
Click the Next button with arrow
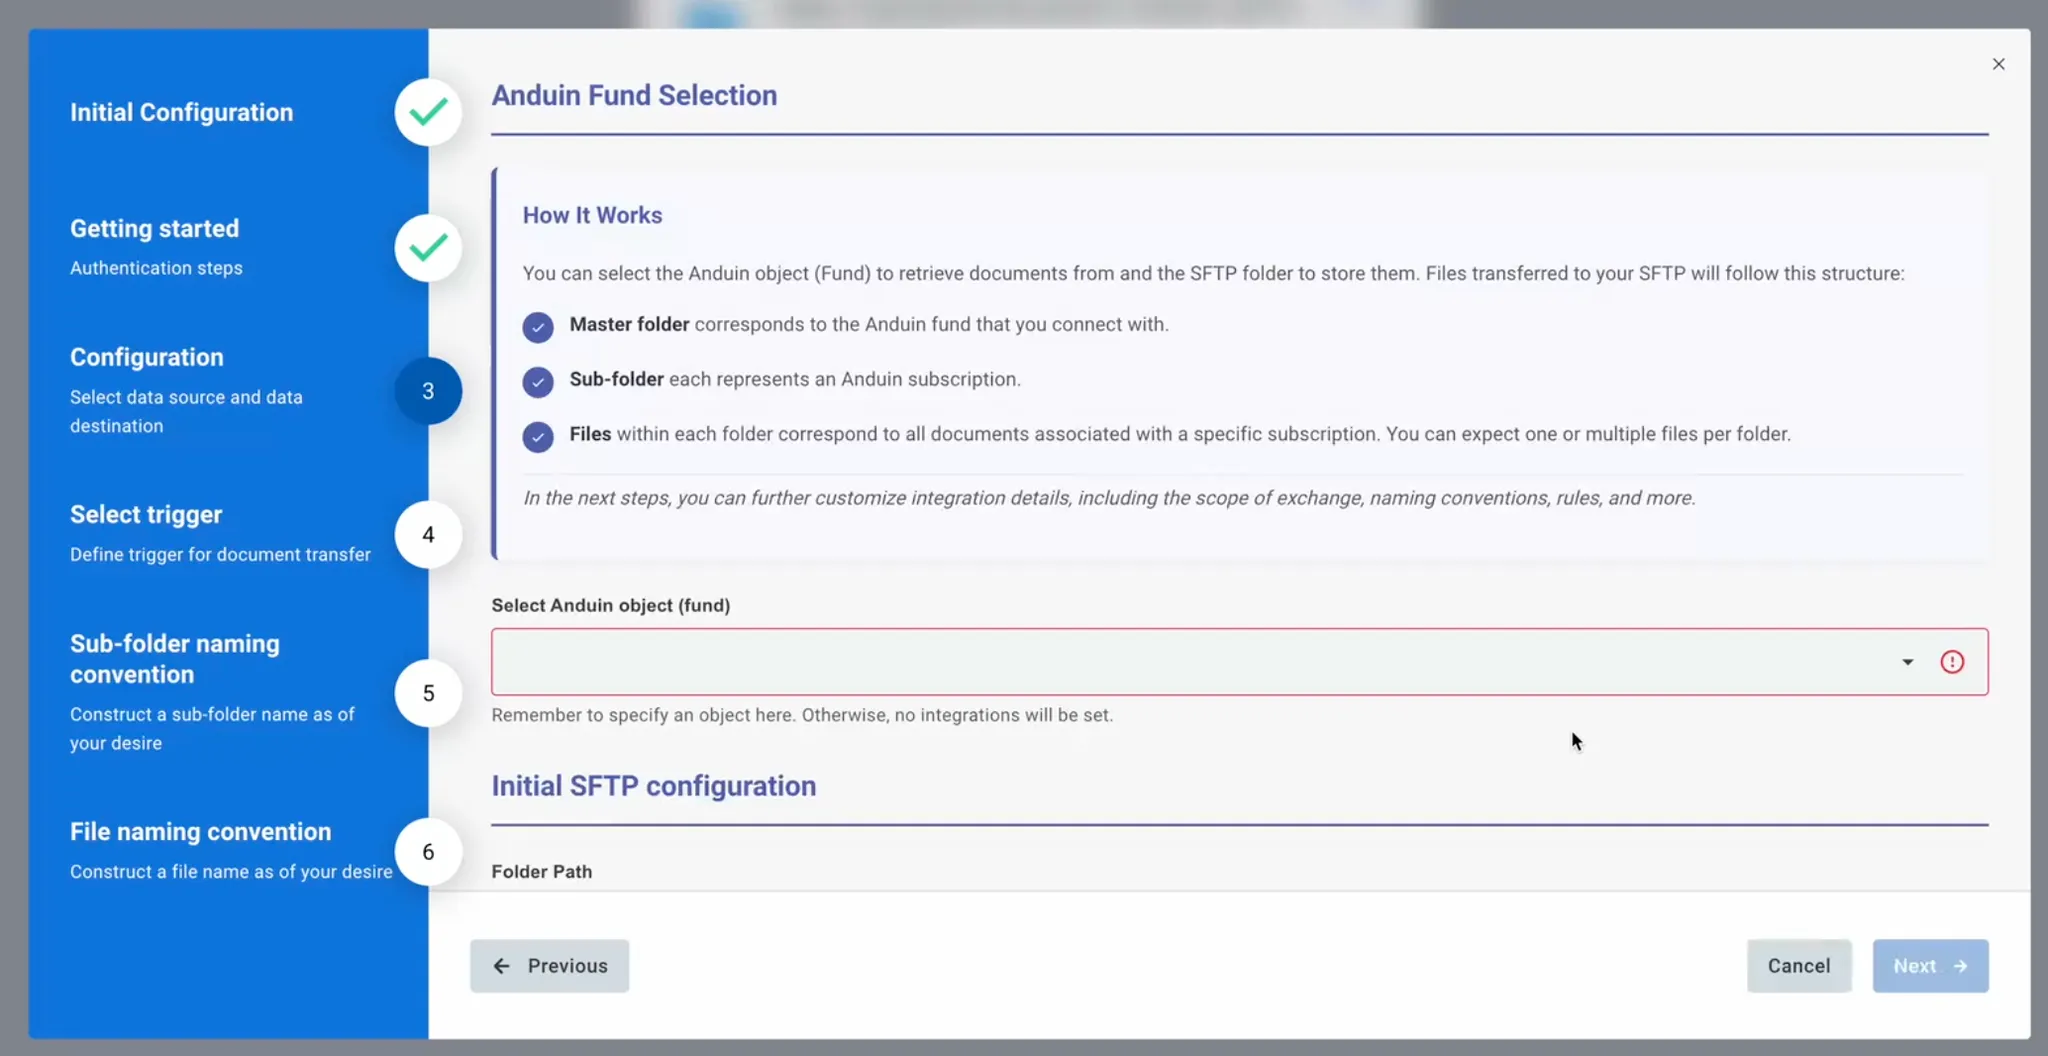pos(1930,966)
